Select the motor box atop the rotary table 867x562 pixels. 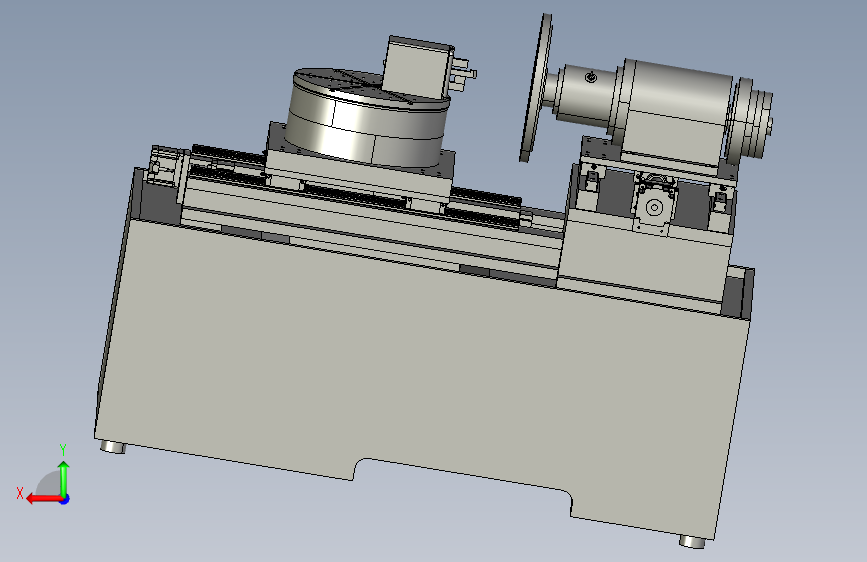(419, 69)
